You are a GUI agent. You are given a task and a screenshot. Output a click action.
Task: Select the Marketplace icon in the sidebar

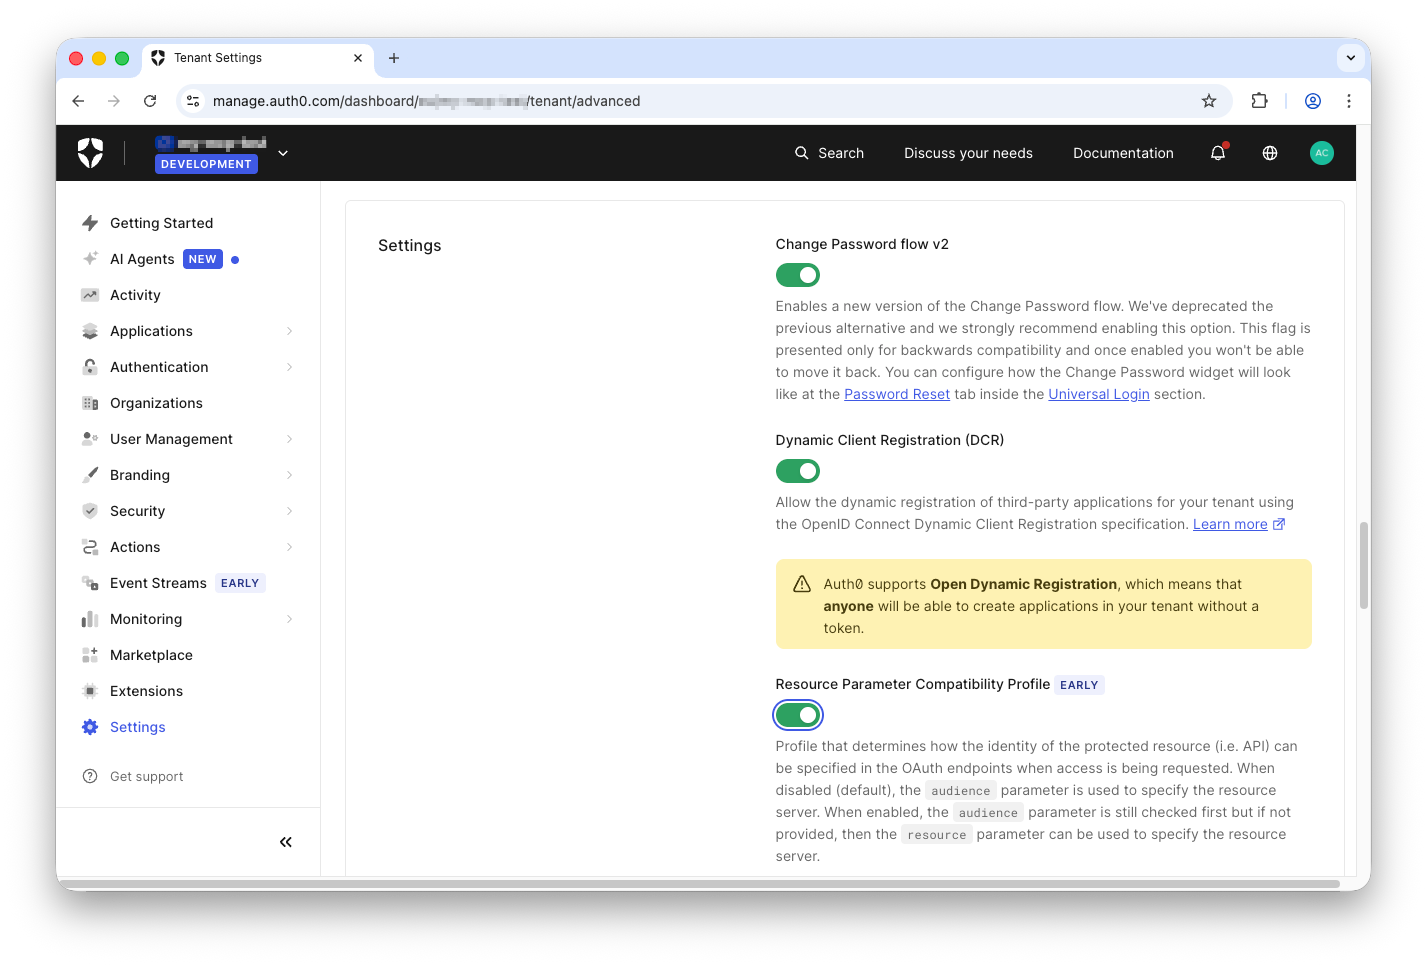[x=90, y=655]
